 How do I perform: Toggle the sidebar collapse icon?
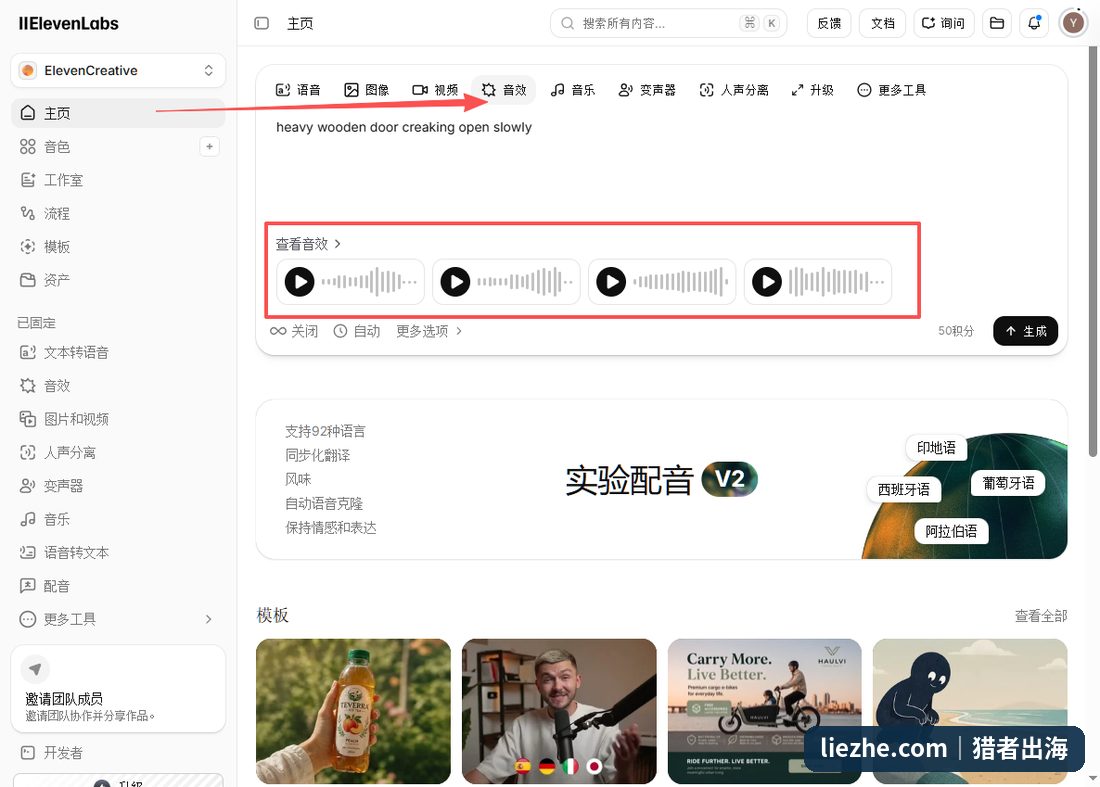click(262, 23)
